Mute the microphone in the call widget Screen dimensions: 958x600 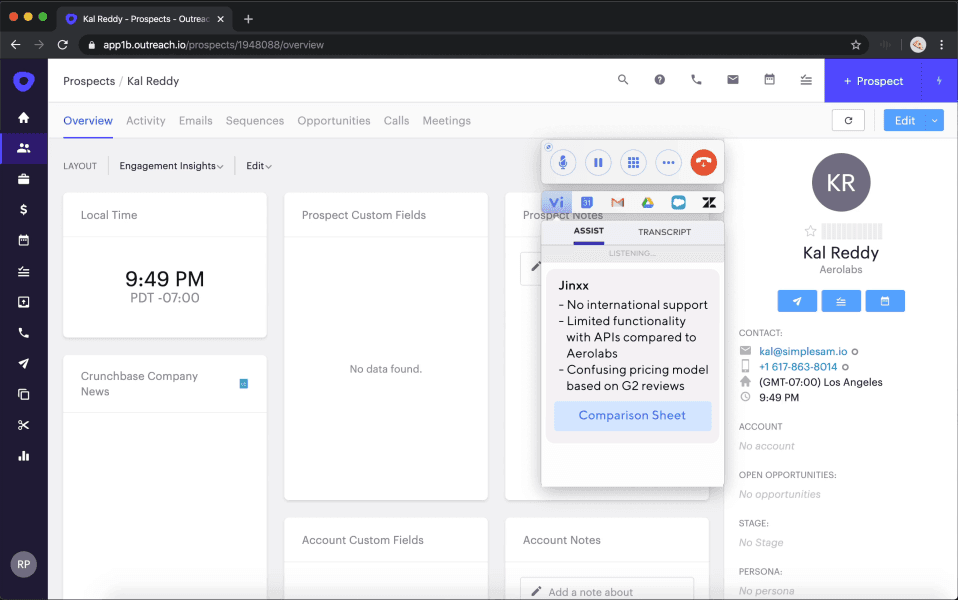563,162
